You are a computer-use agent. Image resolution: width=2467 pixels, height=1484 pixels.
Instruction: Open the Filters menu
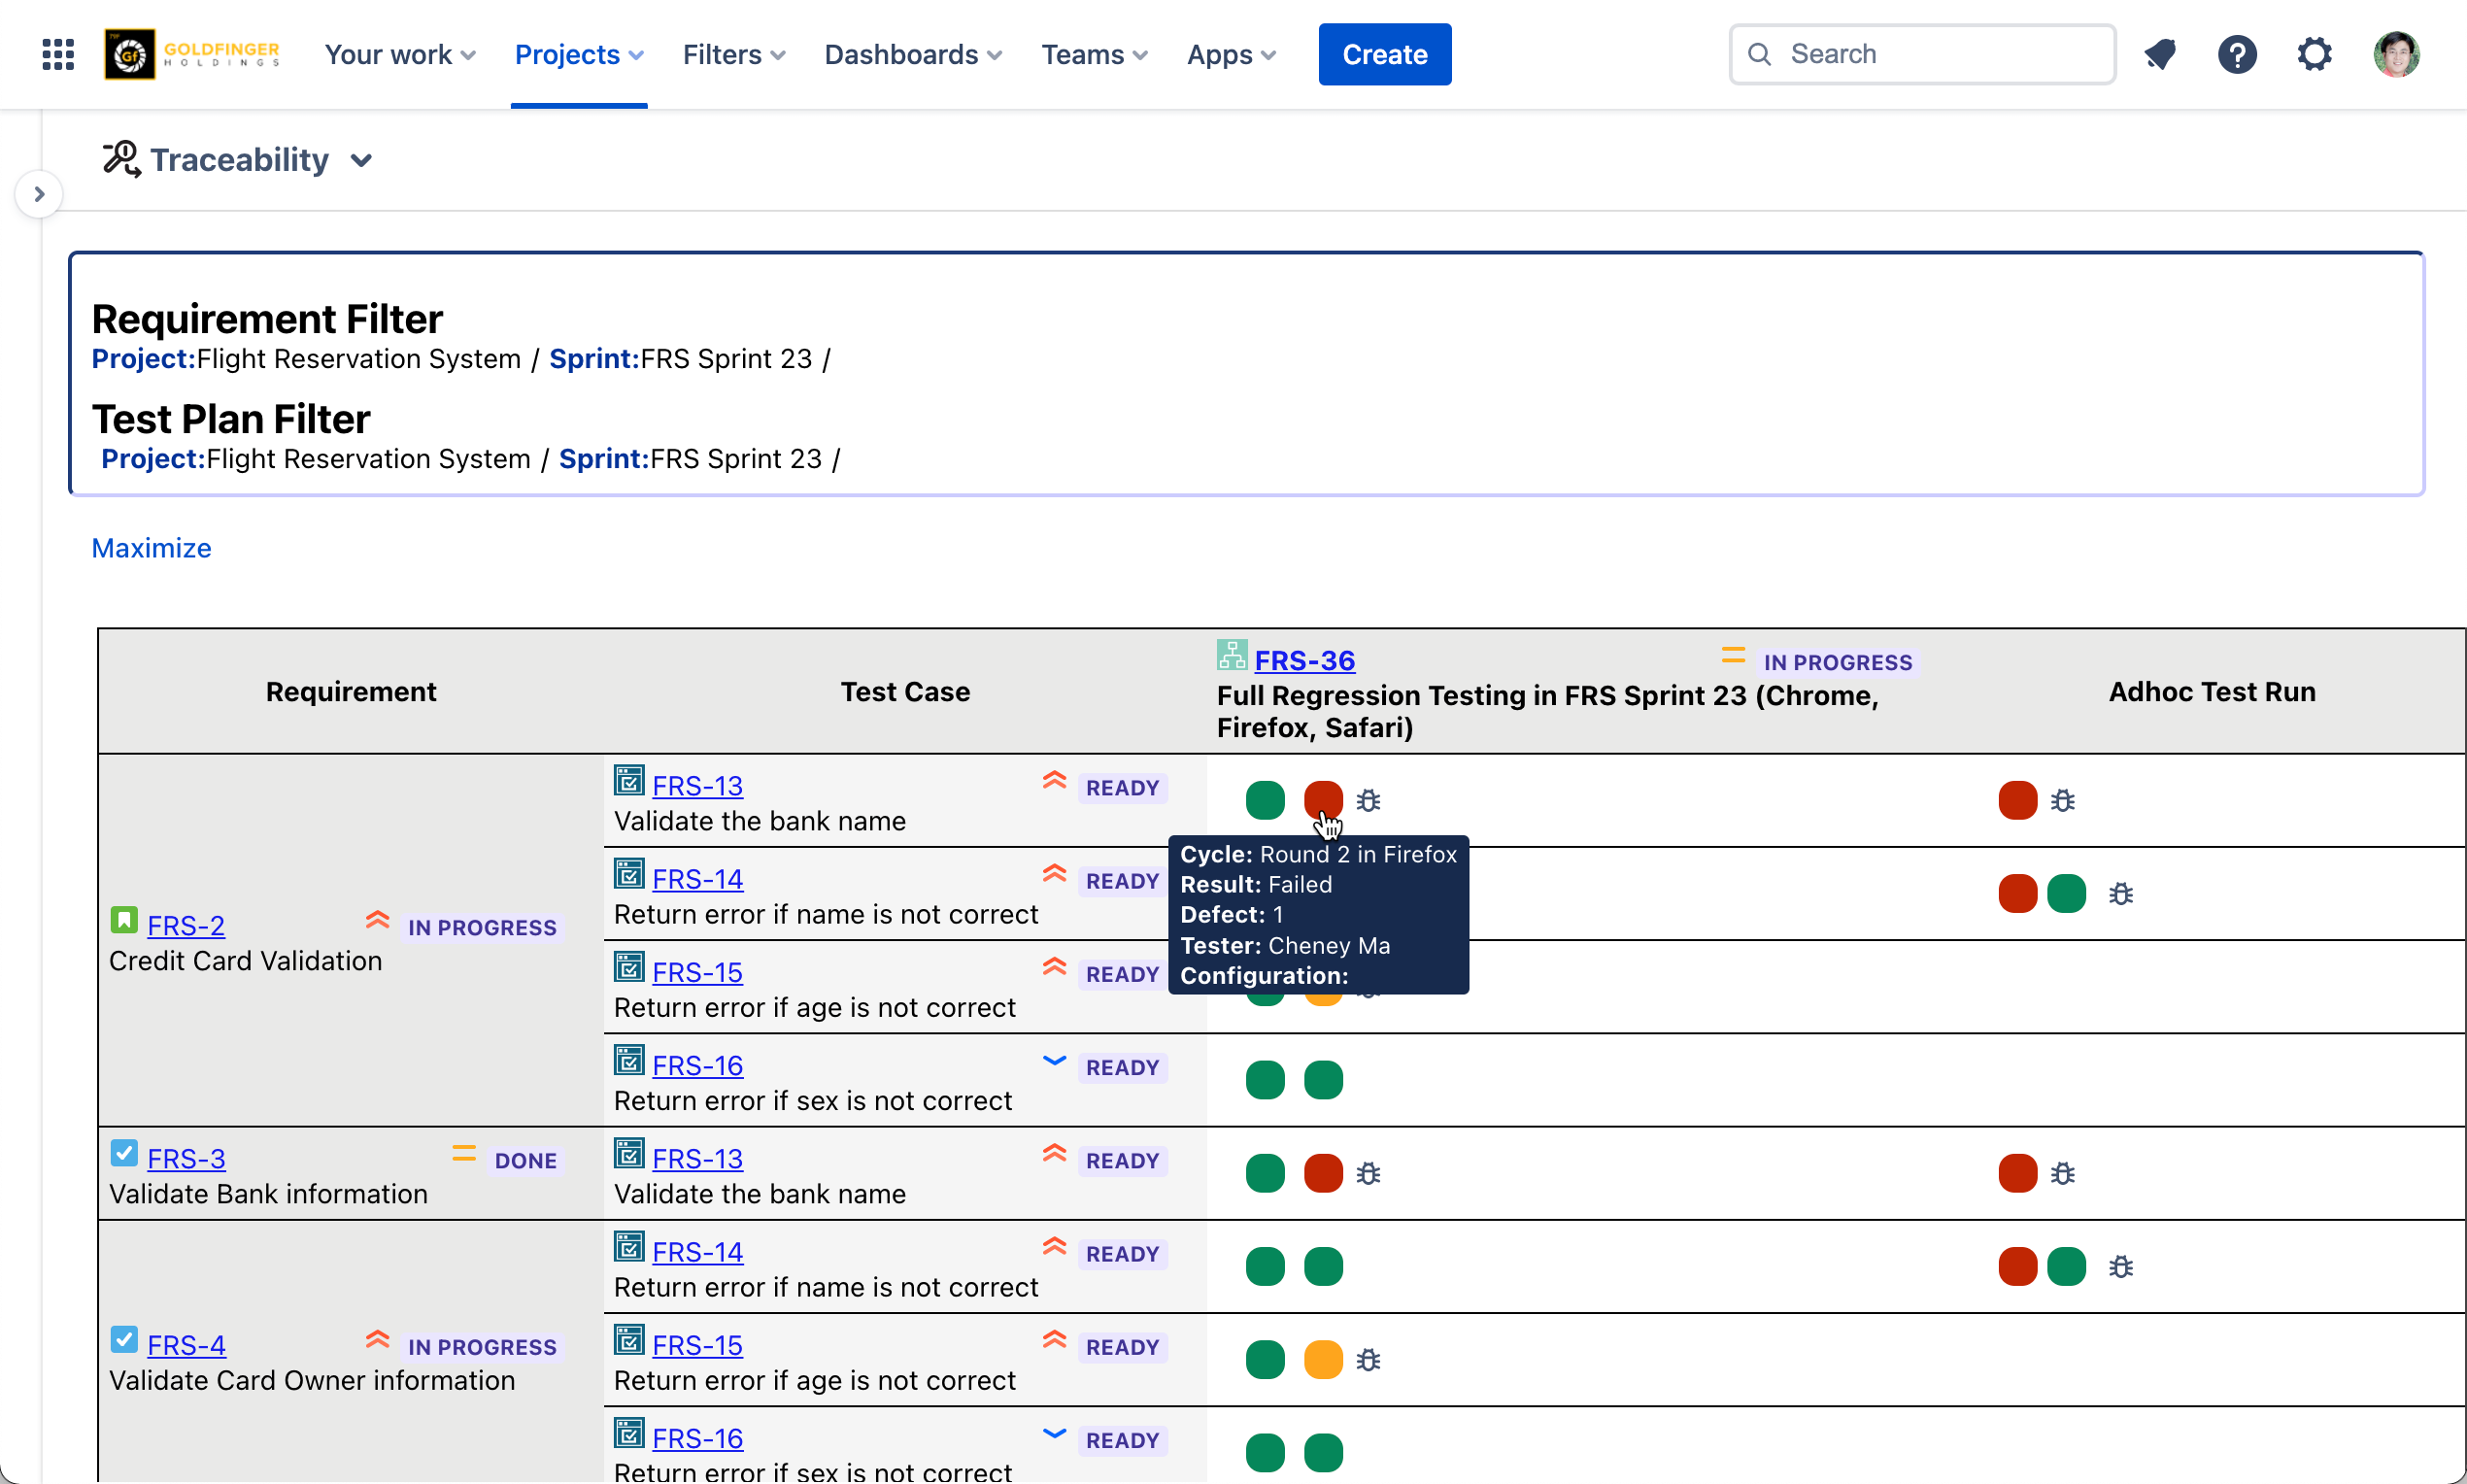click(x=733, y=54)
